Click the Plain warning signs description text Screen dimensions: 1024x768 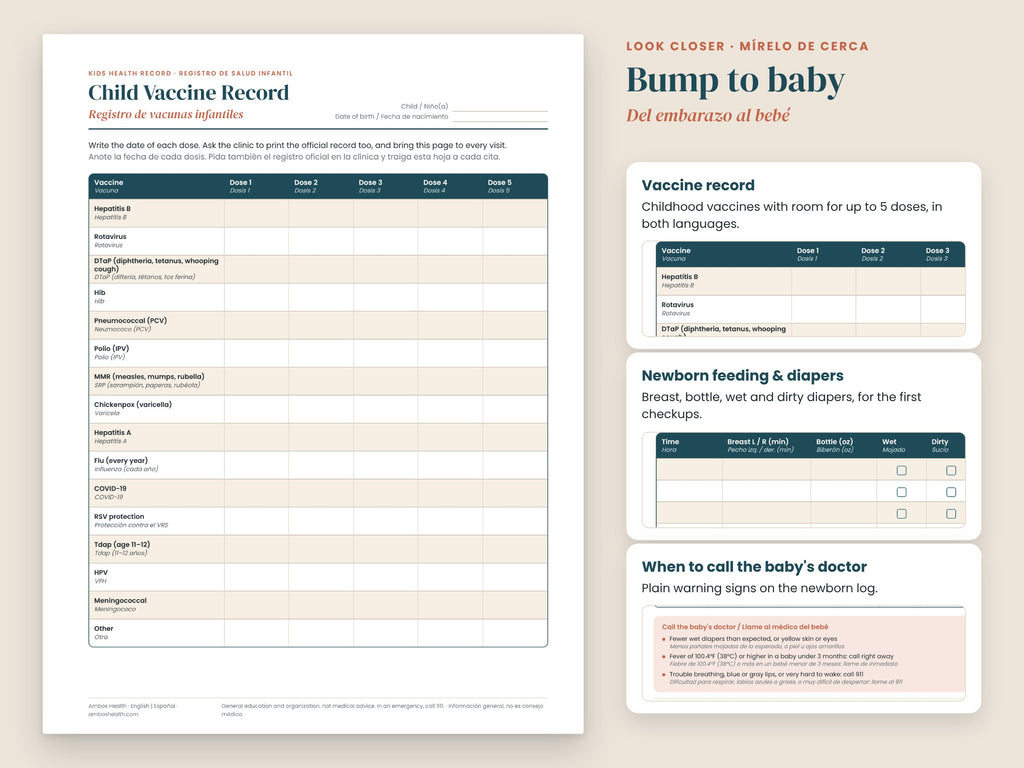760,588
